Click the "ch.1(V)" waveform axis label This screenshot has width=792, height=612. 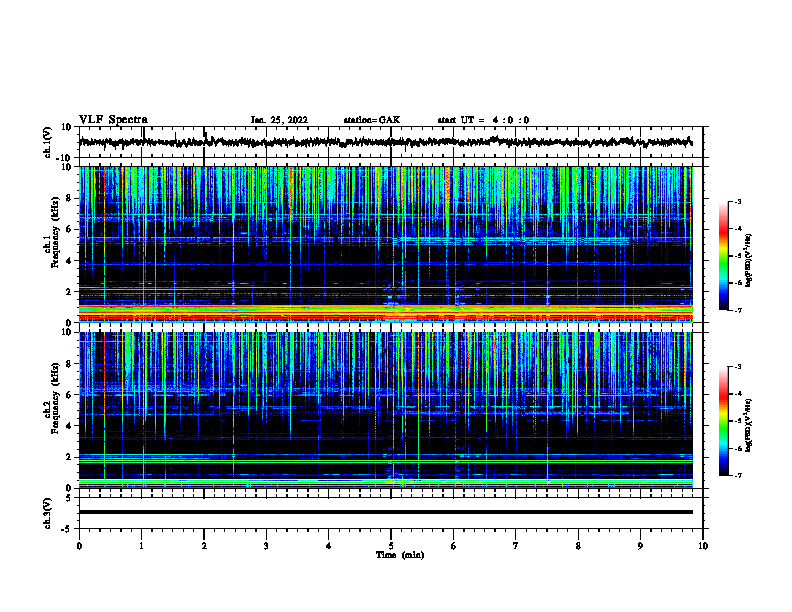coord(48,142)
